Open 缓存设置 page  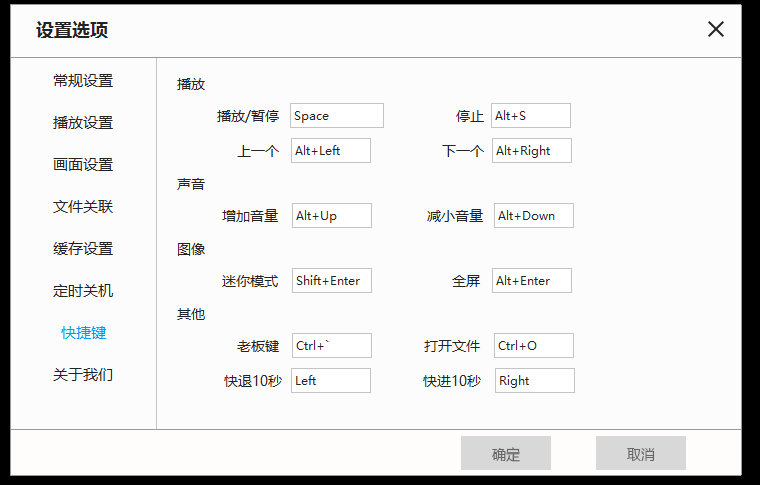point(83,249)
